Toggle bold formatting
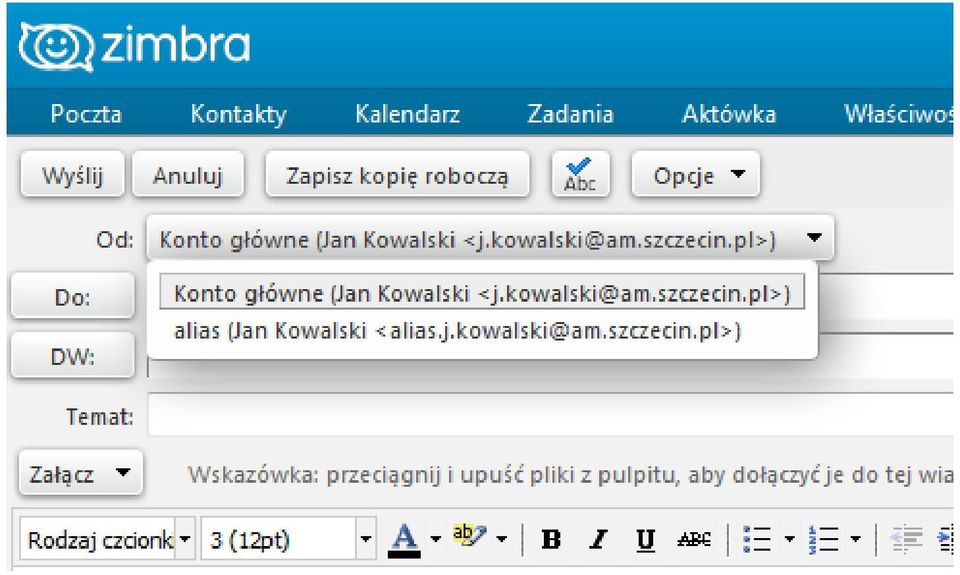This screenshot has height=575, width=960. coord(551,539)
